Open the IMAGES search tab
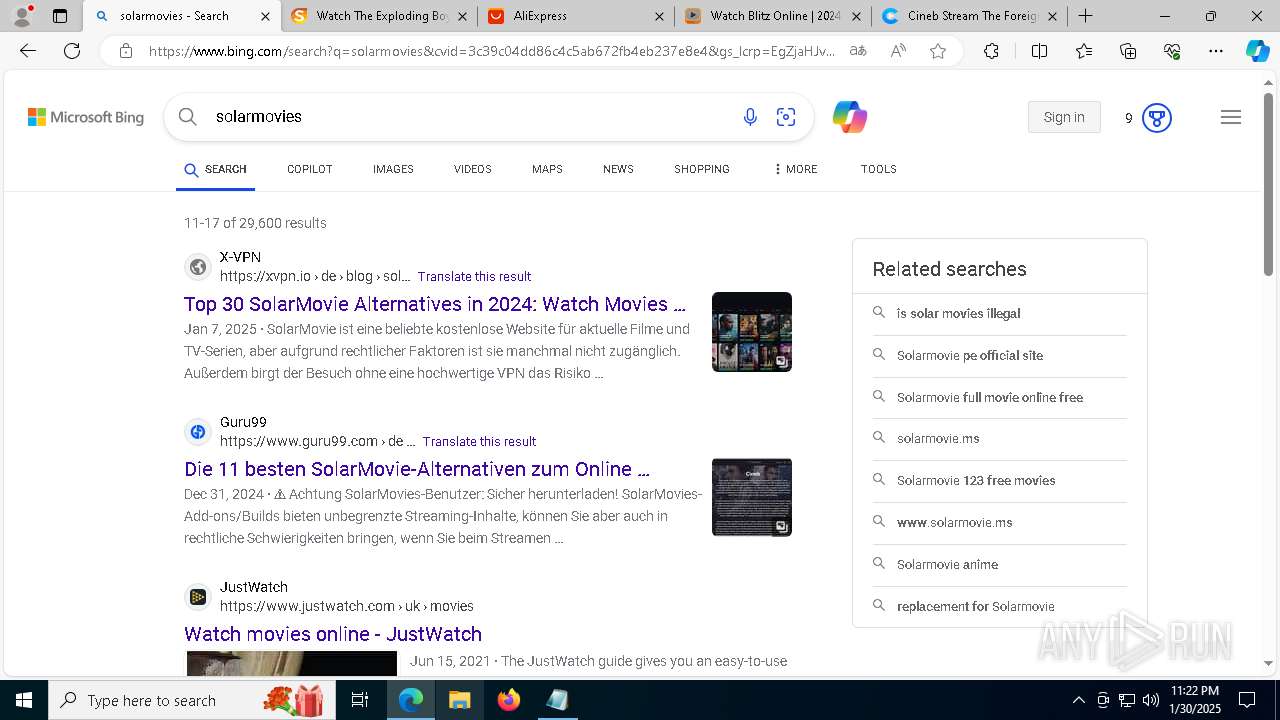The height and width of the screenshot is (720, 1280). [393, 169]
